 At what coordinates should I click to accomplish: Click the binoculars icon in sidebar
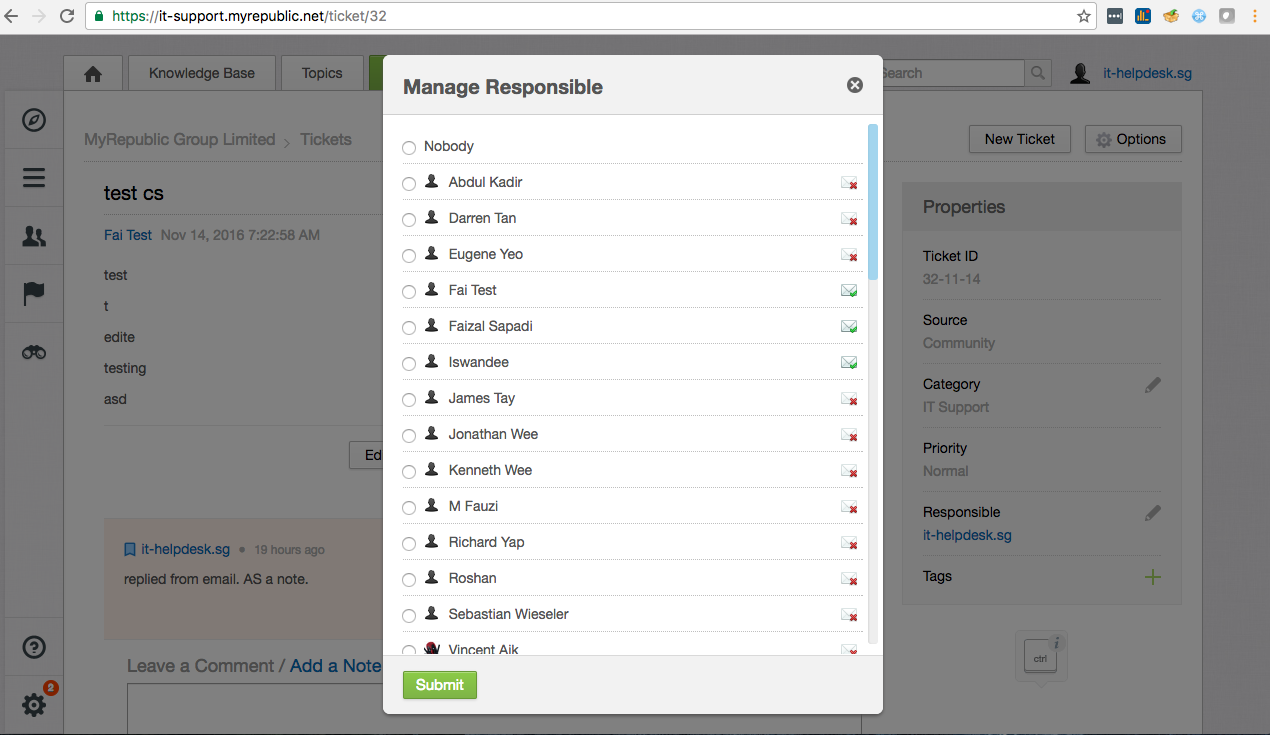pyautogui.click(x=34, y=352)
